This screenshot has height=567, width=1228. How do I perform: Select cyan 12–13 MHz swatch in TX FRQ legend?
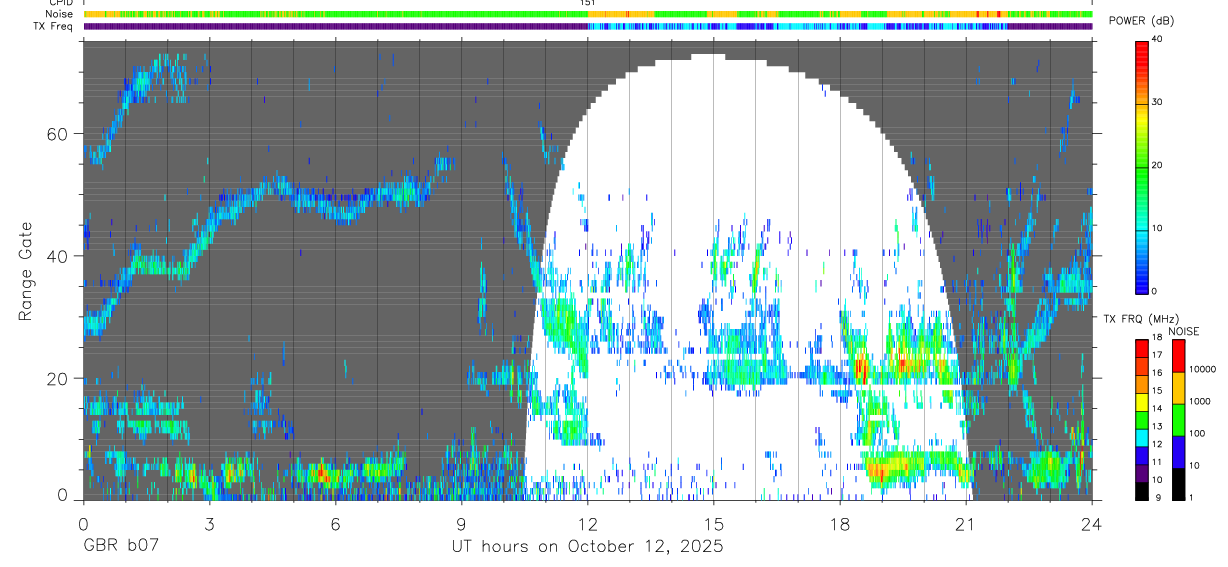(1141, 437)
